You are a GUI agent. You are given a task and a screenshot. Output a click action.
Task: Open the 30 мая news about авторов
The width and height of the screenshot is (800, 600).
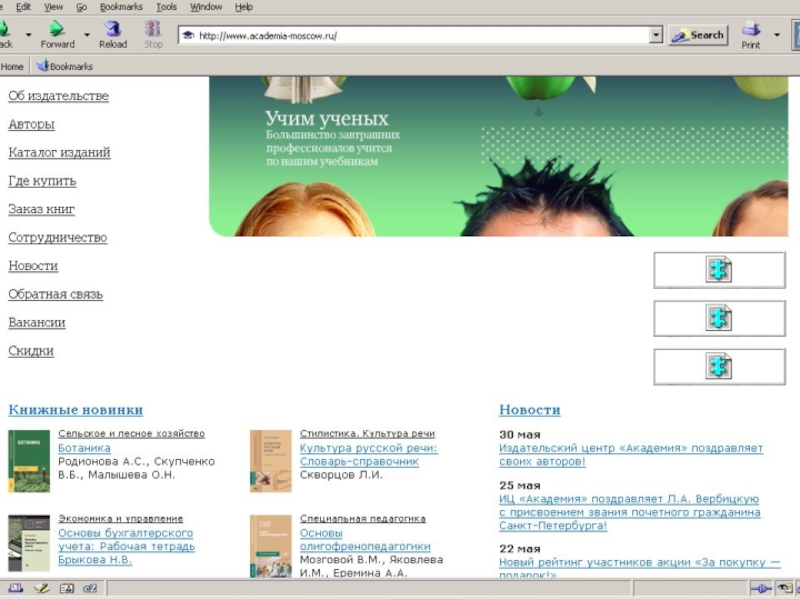point(631,455)
